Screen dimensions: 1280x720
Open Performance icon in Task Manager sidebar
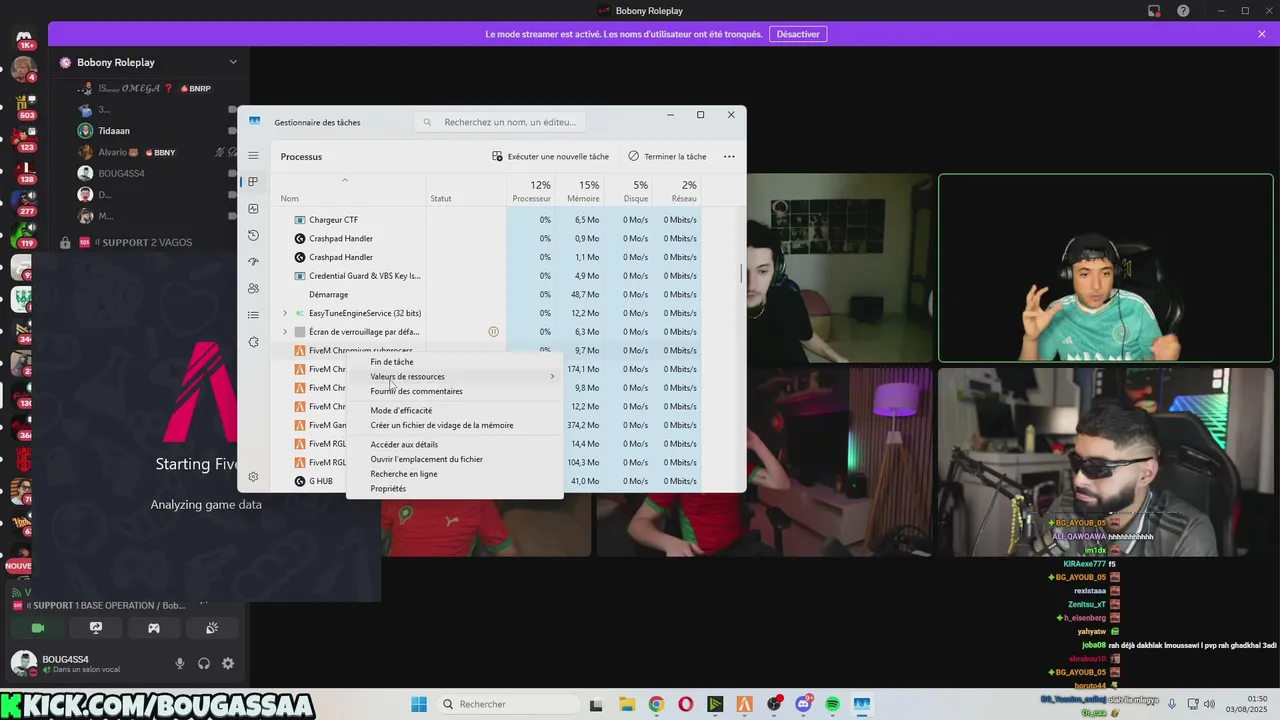[x=254, y=209]
